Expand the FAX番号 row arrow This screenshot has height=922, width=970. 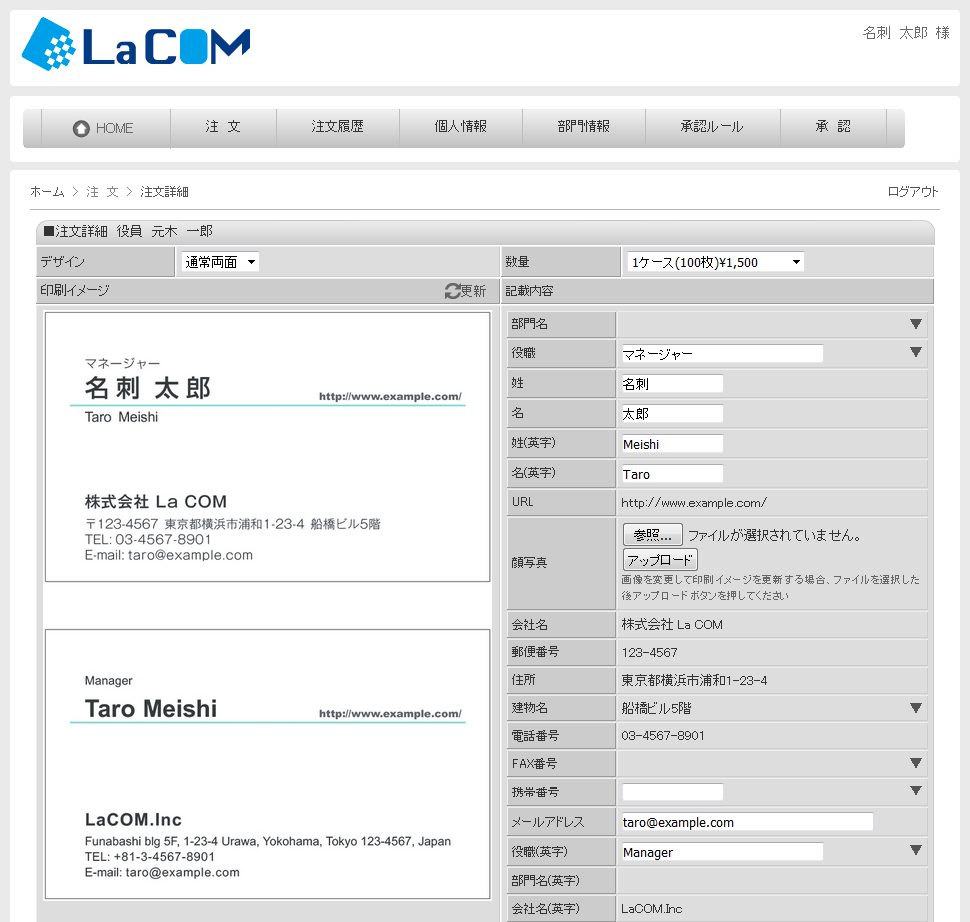pos(915,763)
